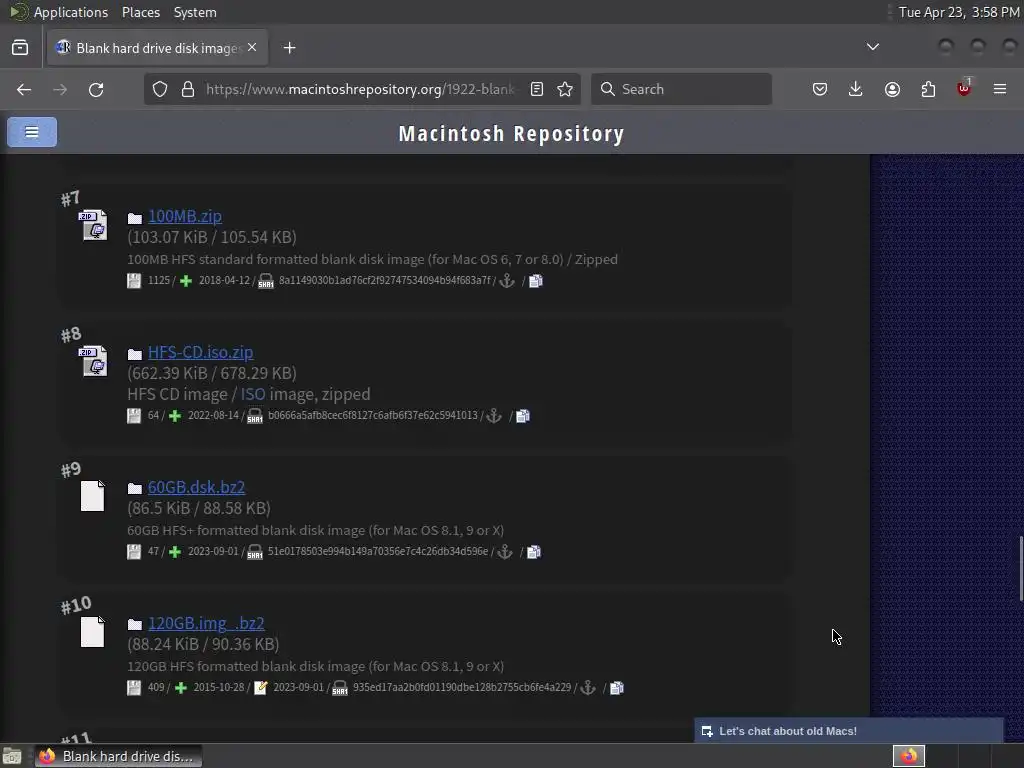Click the Macintosh Repository title
The image size is (1024, 768).
coord(511,133)
